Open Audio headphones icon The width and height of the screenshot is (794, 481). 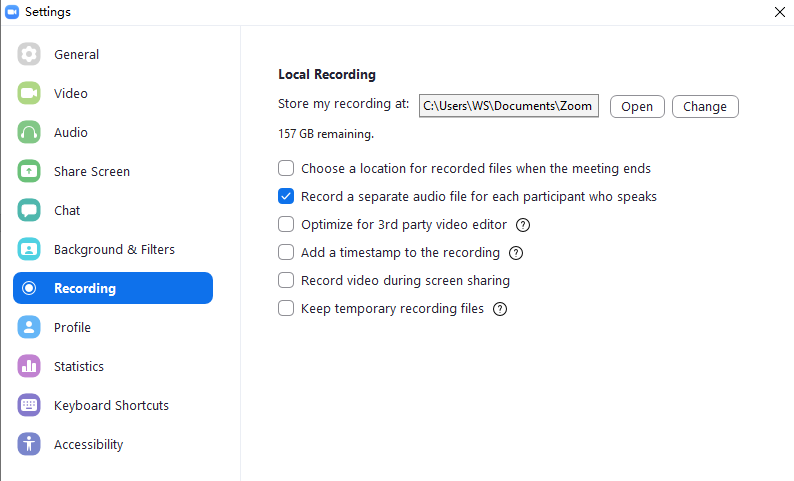click(x=29, y=132)
